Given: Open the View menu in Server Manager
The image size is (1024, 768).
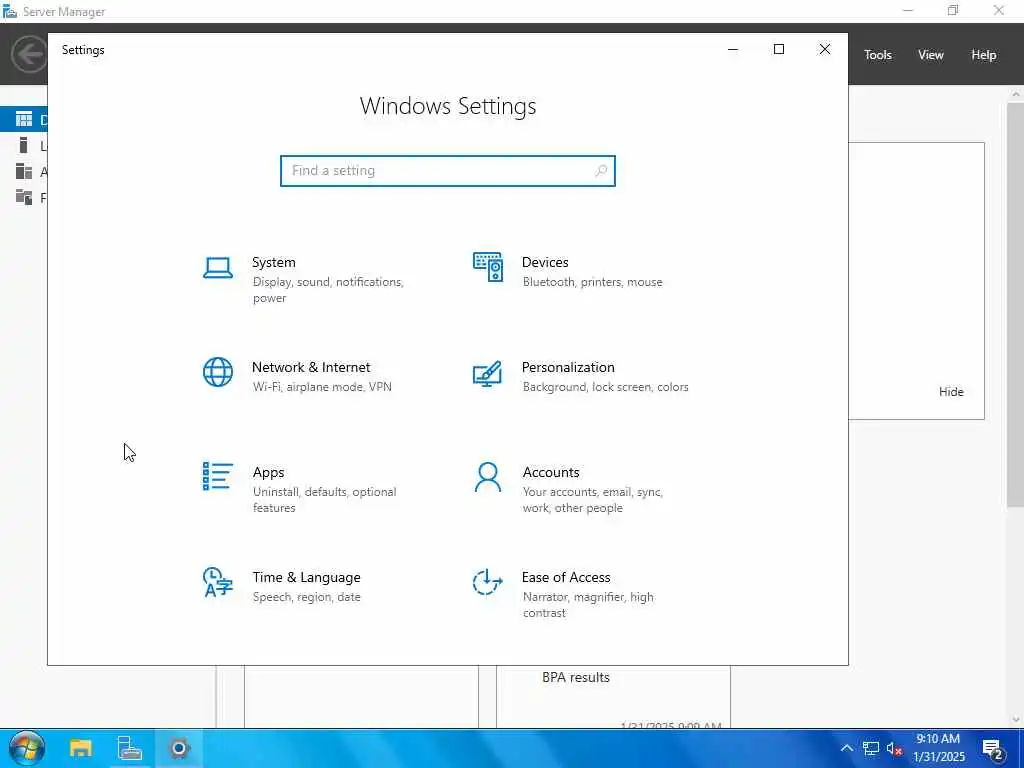Looking at the screenshot, I should [x=931, y=55].
